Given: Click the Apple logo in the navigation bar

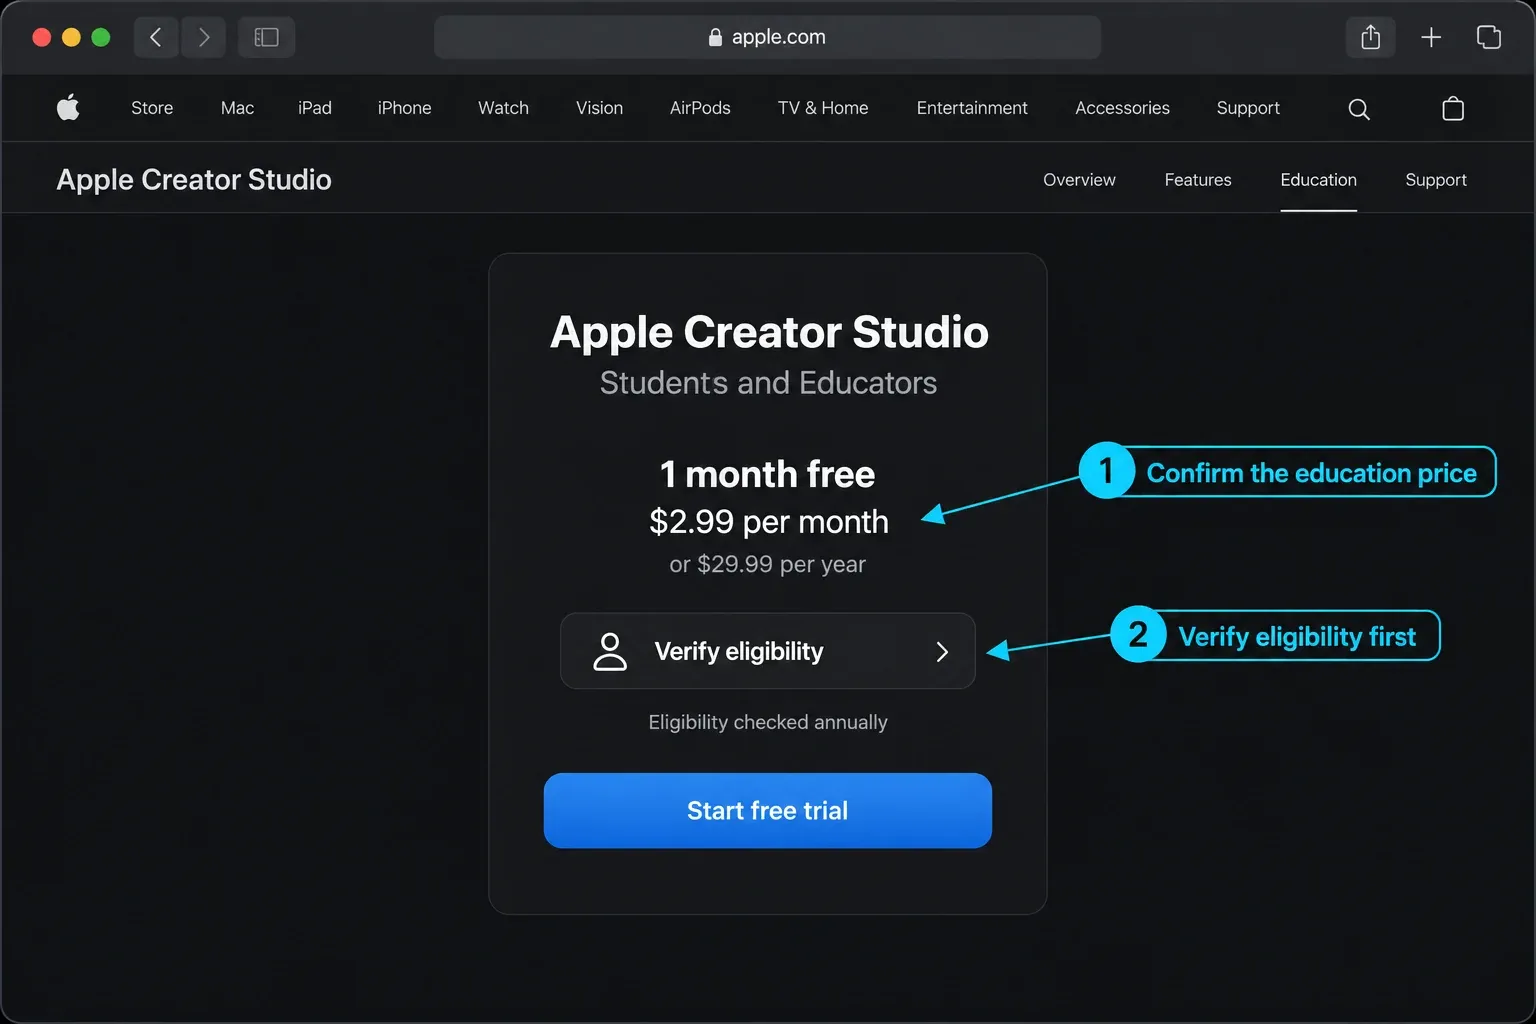Looking at the screenshot, I should [68, 107].
